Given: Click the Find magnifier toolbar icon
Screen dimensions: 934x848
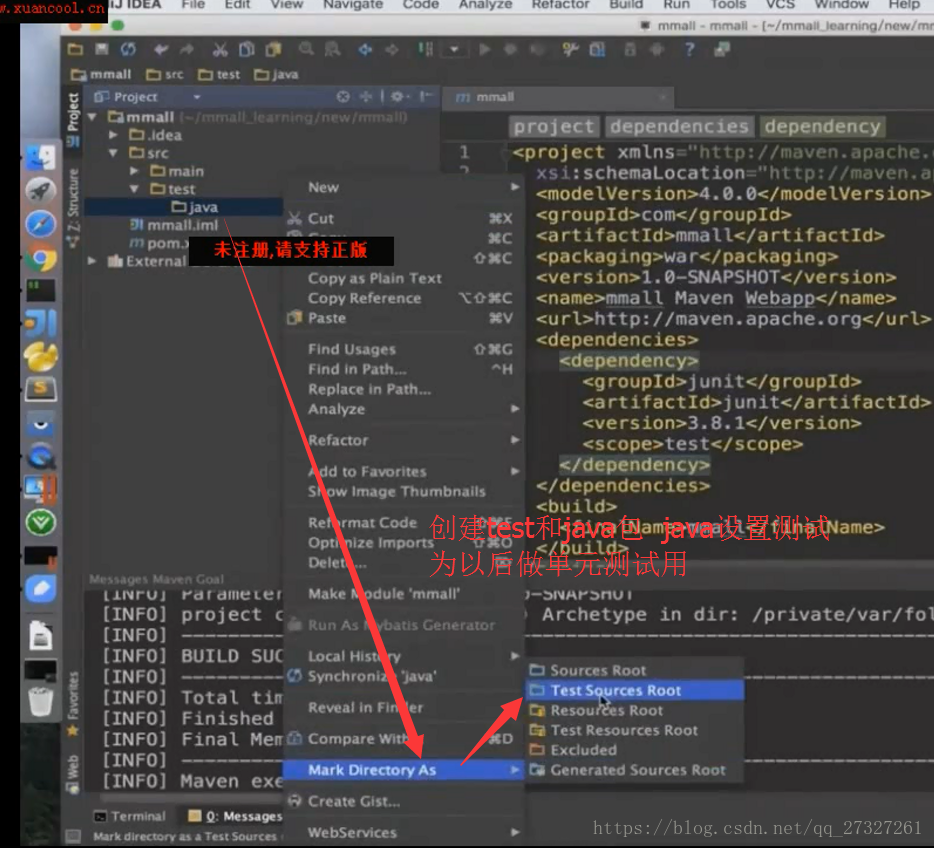Looking at the screenshot, I should point(306,49).
